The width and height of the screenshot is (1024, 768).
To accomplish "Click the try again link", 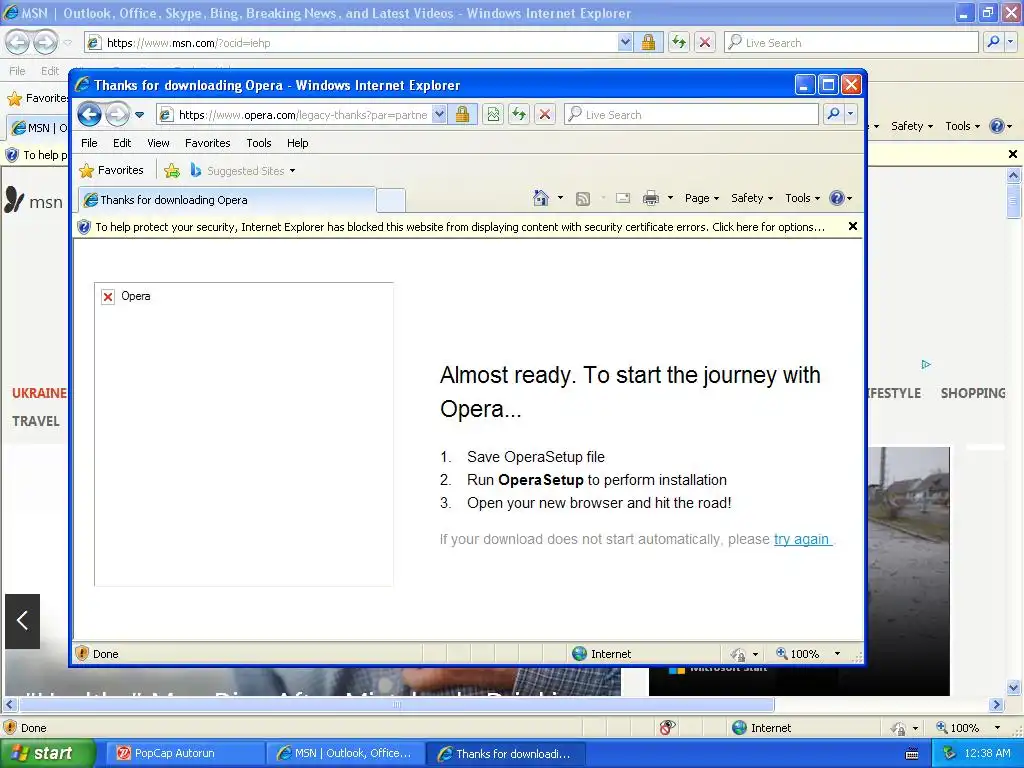I will pyautogui.click(x=801, y=539).
